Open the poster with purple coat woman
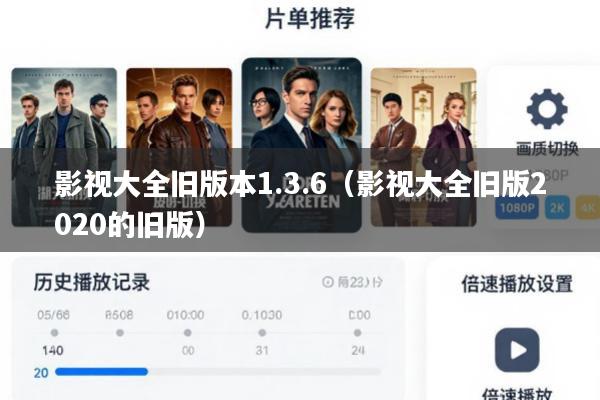 pos(424,147)
